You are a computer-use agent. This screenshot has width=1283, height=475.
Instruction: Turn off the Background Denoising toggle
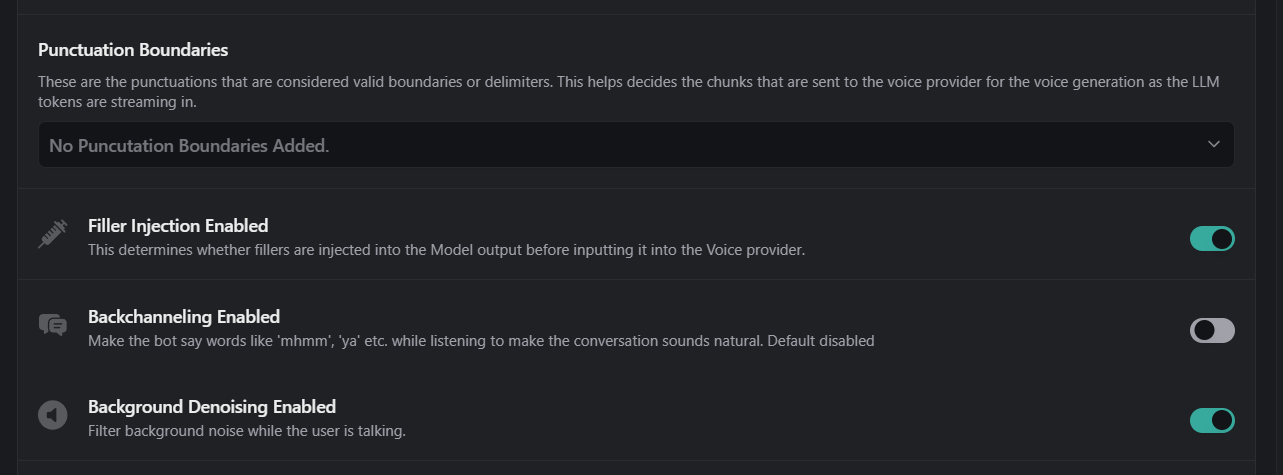[x=1212, y=420]
